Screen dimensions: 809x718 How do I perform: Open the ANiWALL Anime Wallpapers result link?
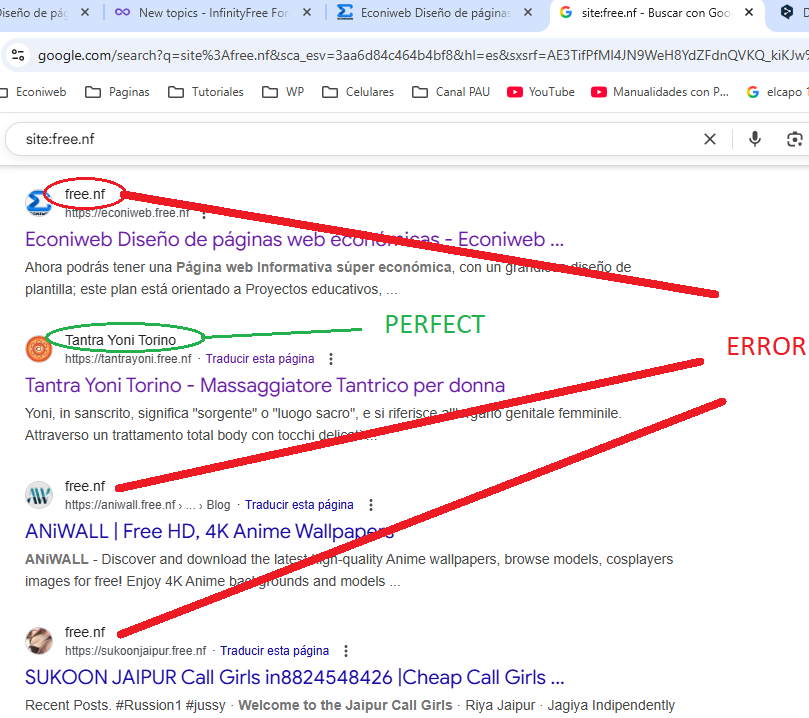coord(209,531)
